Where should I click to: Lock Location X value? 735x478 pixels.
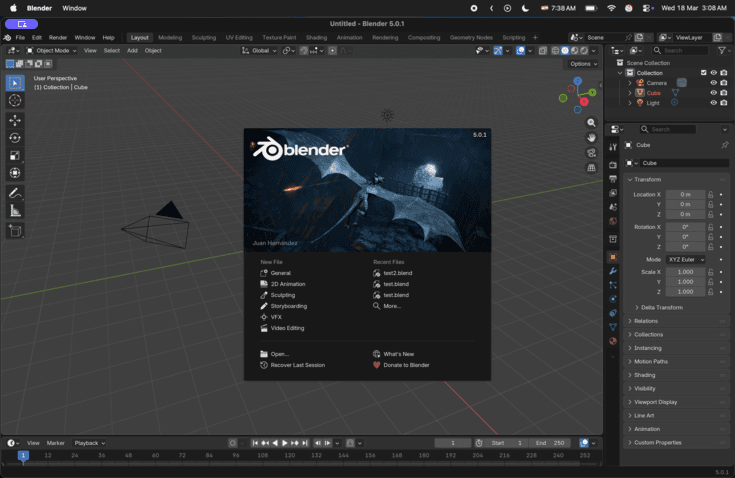pyautogui.click(x=711, y=194)
